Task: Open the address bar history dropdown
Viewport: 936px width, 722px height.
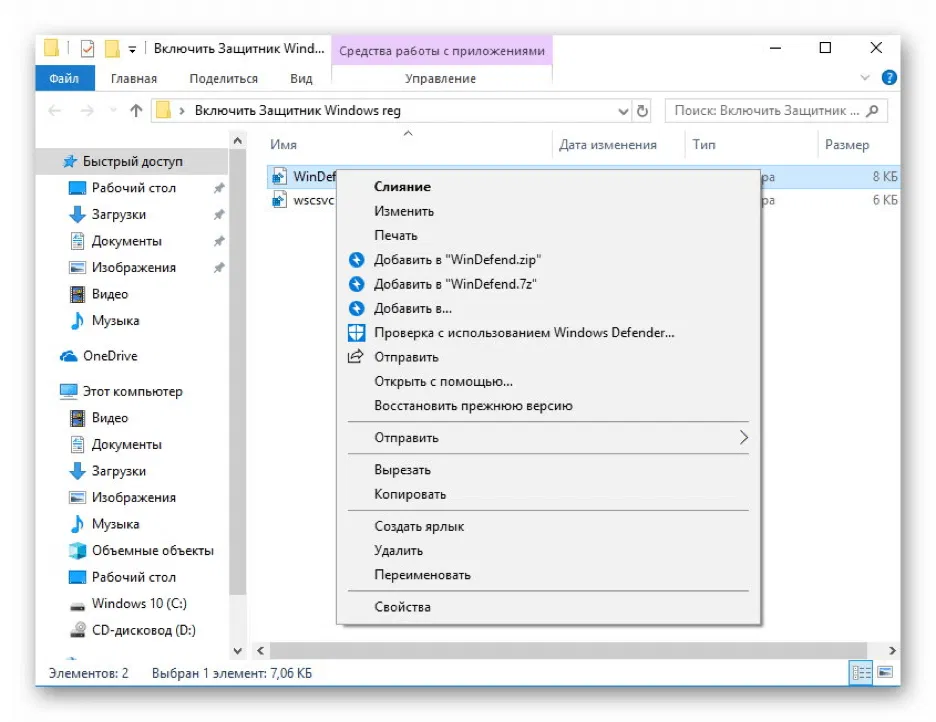Action: (x=623, y=111)
